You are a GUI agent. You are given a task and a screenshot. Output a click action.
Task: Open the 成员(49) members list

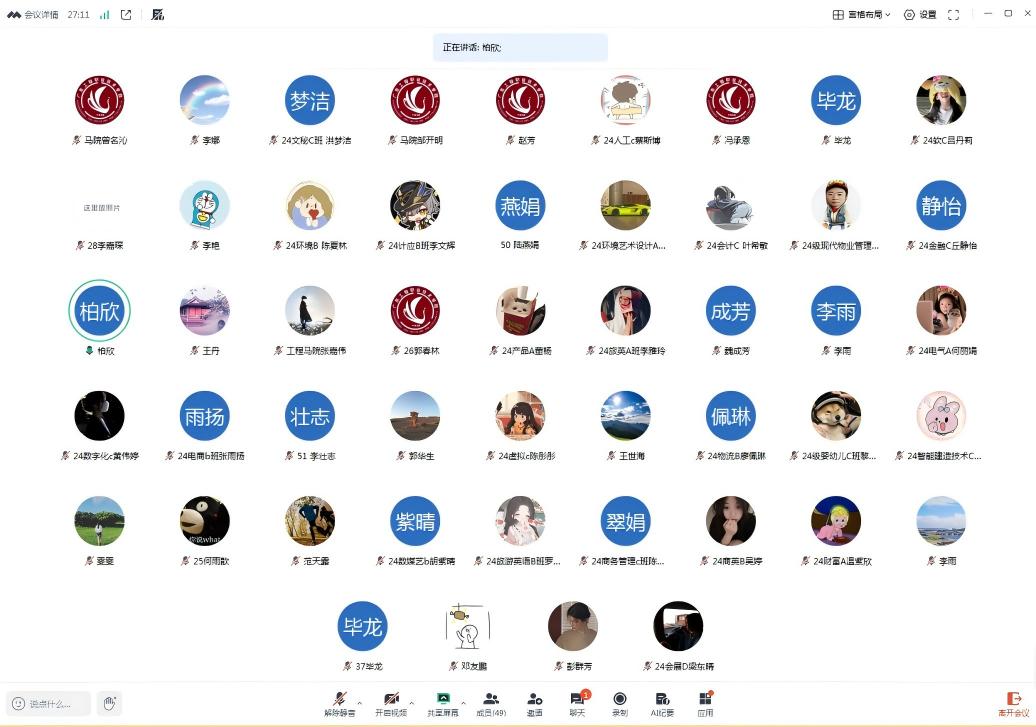tap(491, 704)
